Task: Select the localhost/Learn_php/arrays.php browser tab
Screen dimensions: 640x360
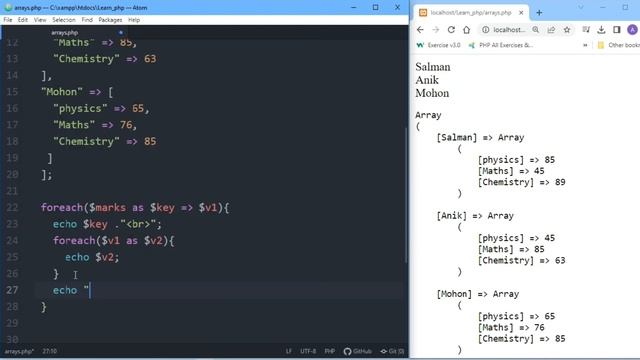Action: pos(471,13)
